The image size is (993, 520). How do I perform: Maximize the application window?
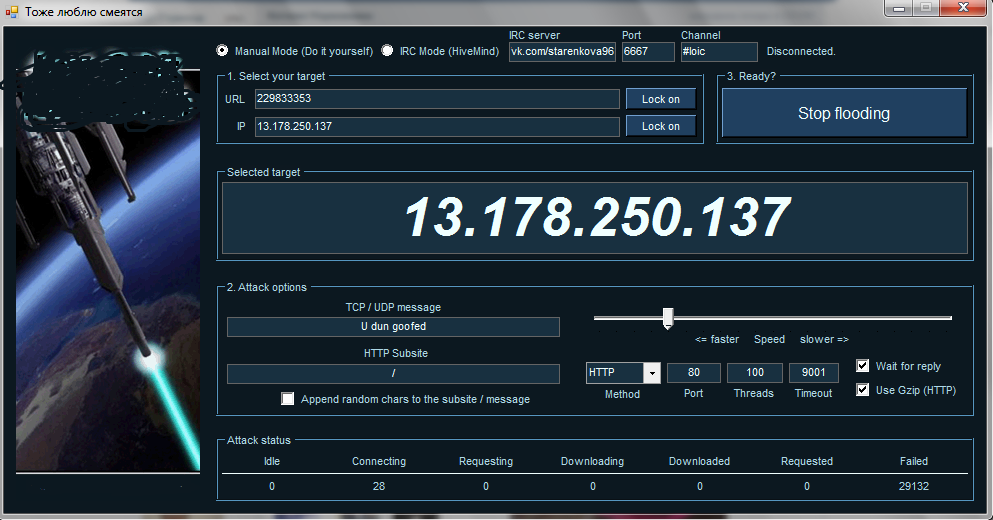926,8
